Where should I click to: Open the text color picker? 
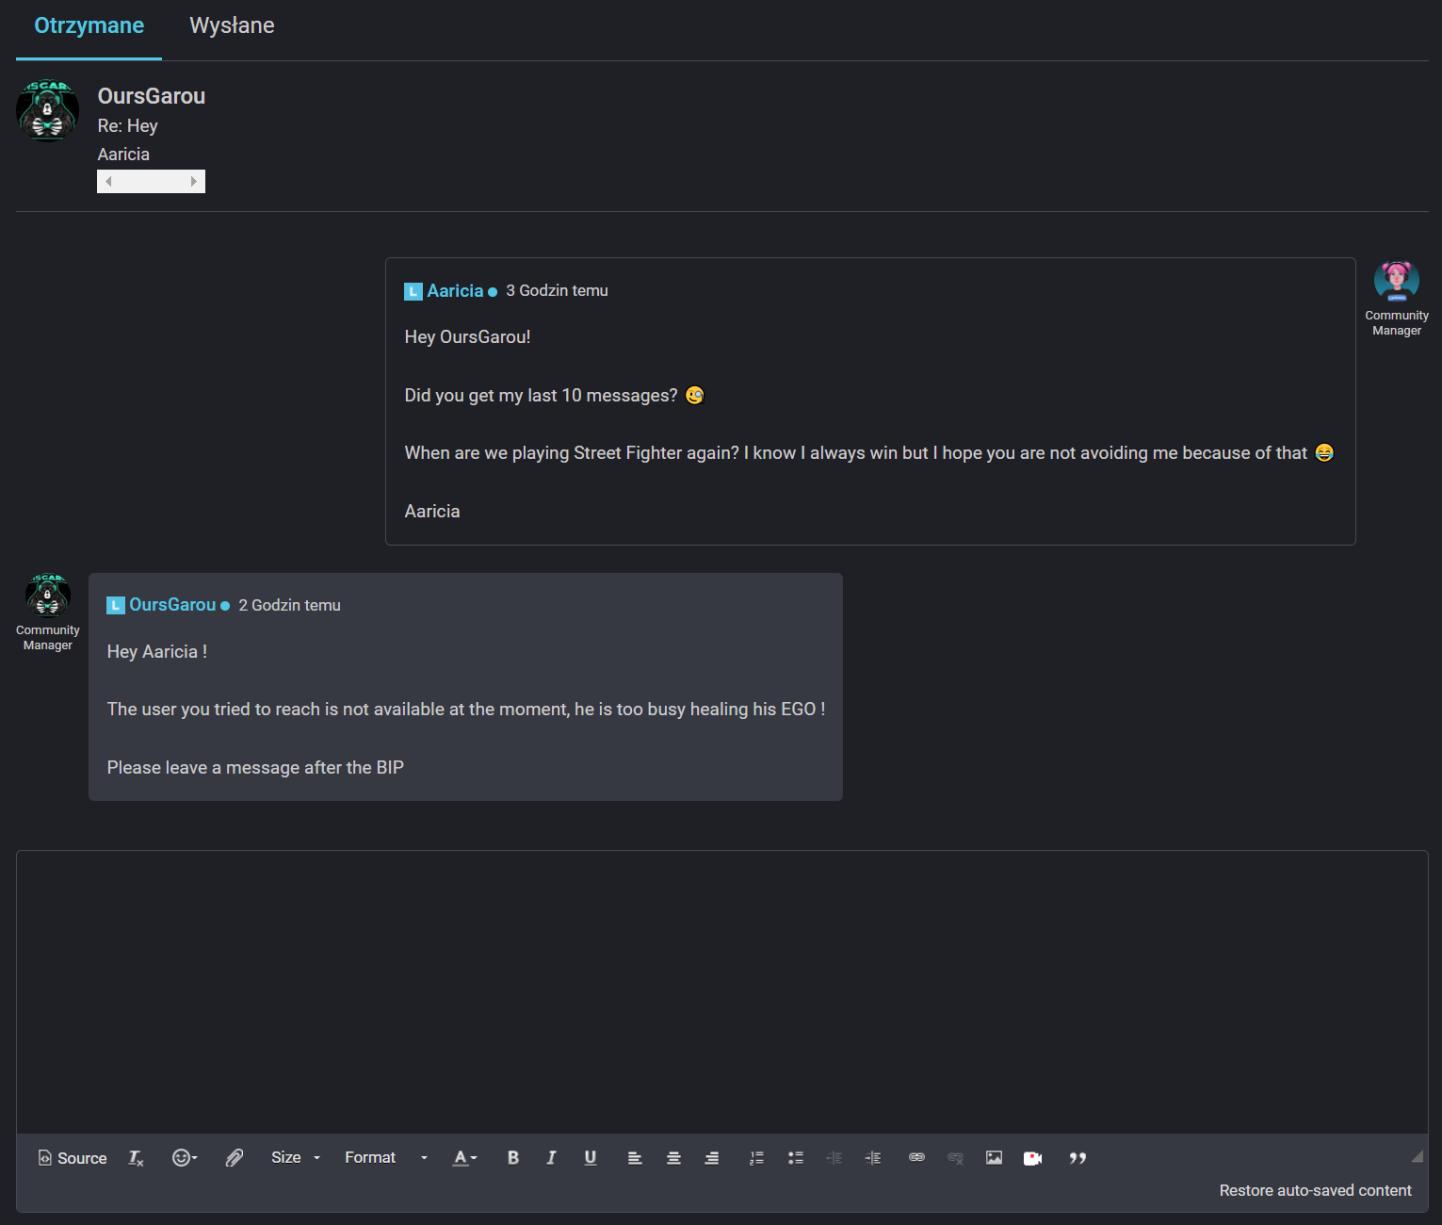[x=463, y=1157]
